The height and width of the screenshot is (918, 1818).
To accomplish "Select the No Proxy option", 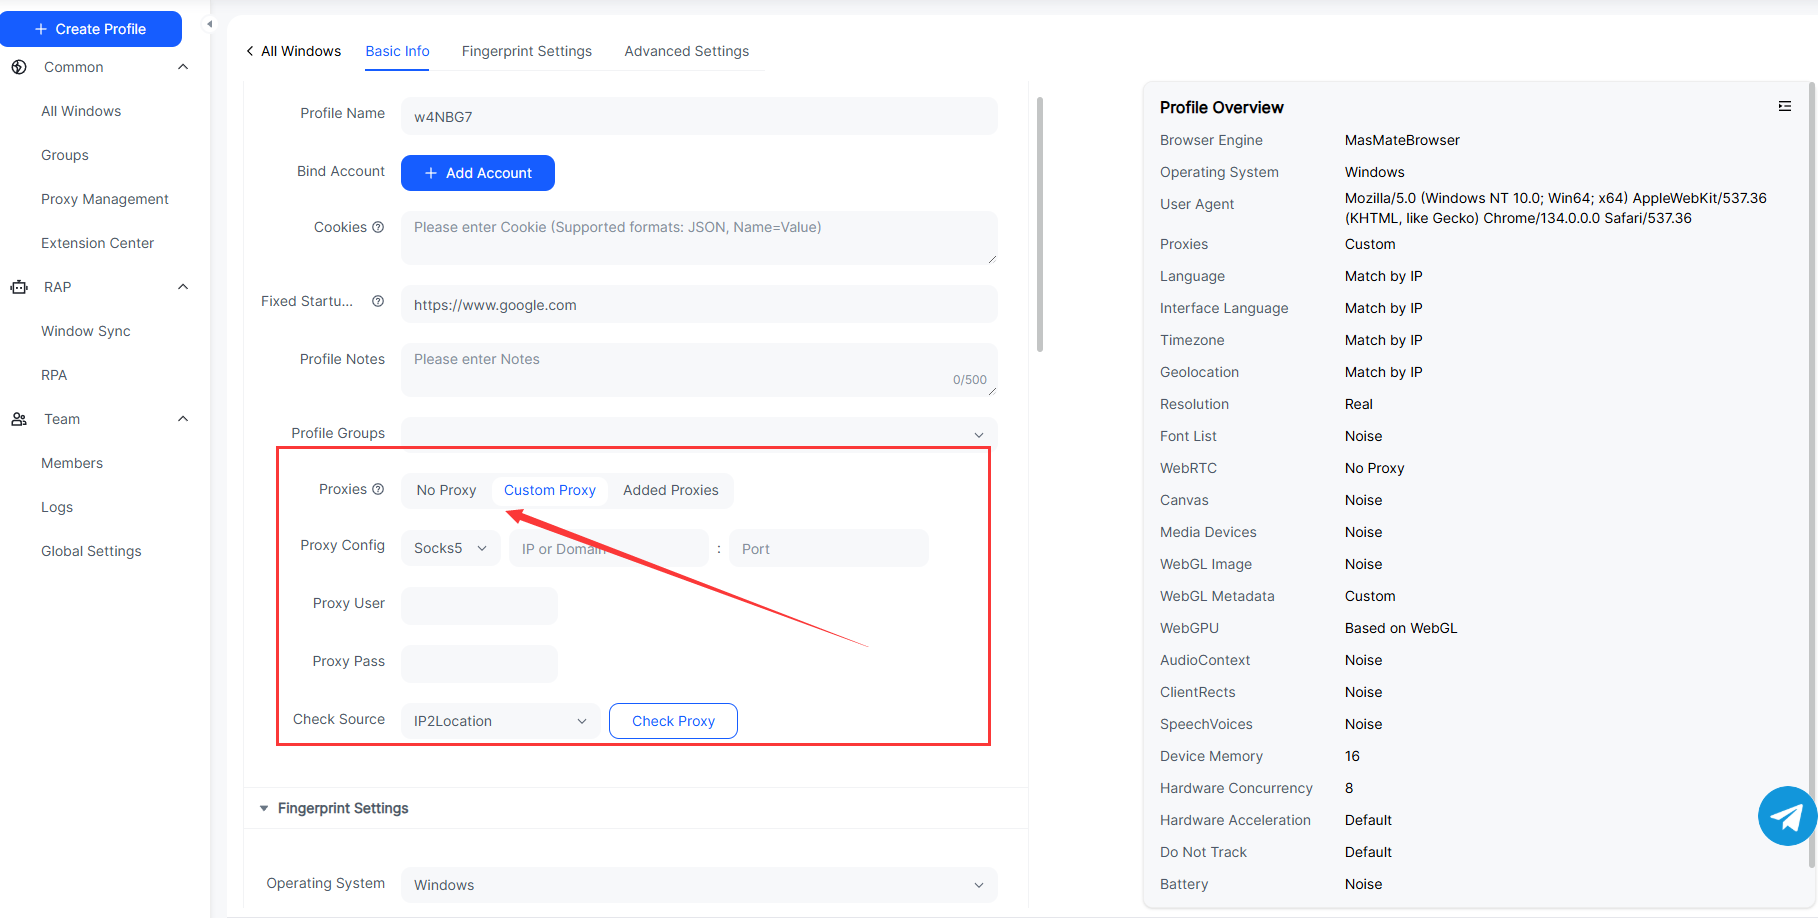I will 446,490.
